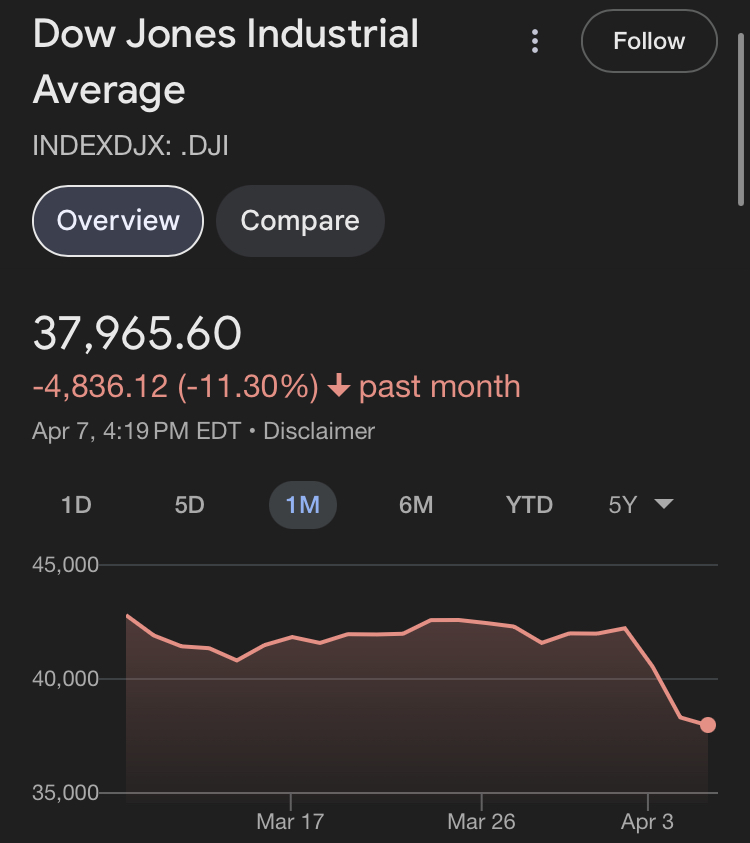Show the 5D chart range

[189, 505]
